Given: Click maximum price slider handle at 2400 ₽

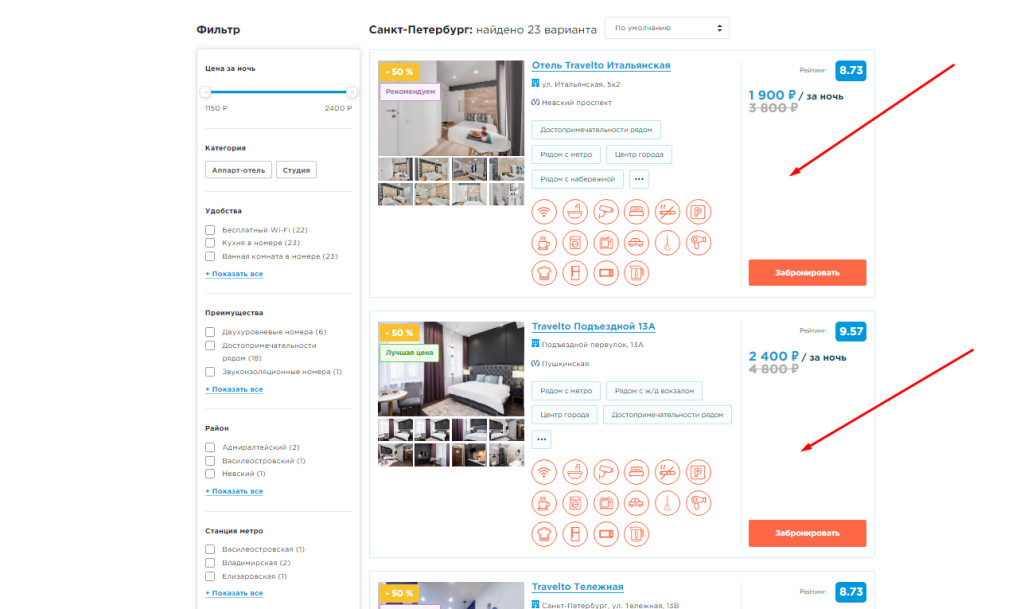Looking at the screenshot, I should tap(351, 92).
